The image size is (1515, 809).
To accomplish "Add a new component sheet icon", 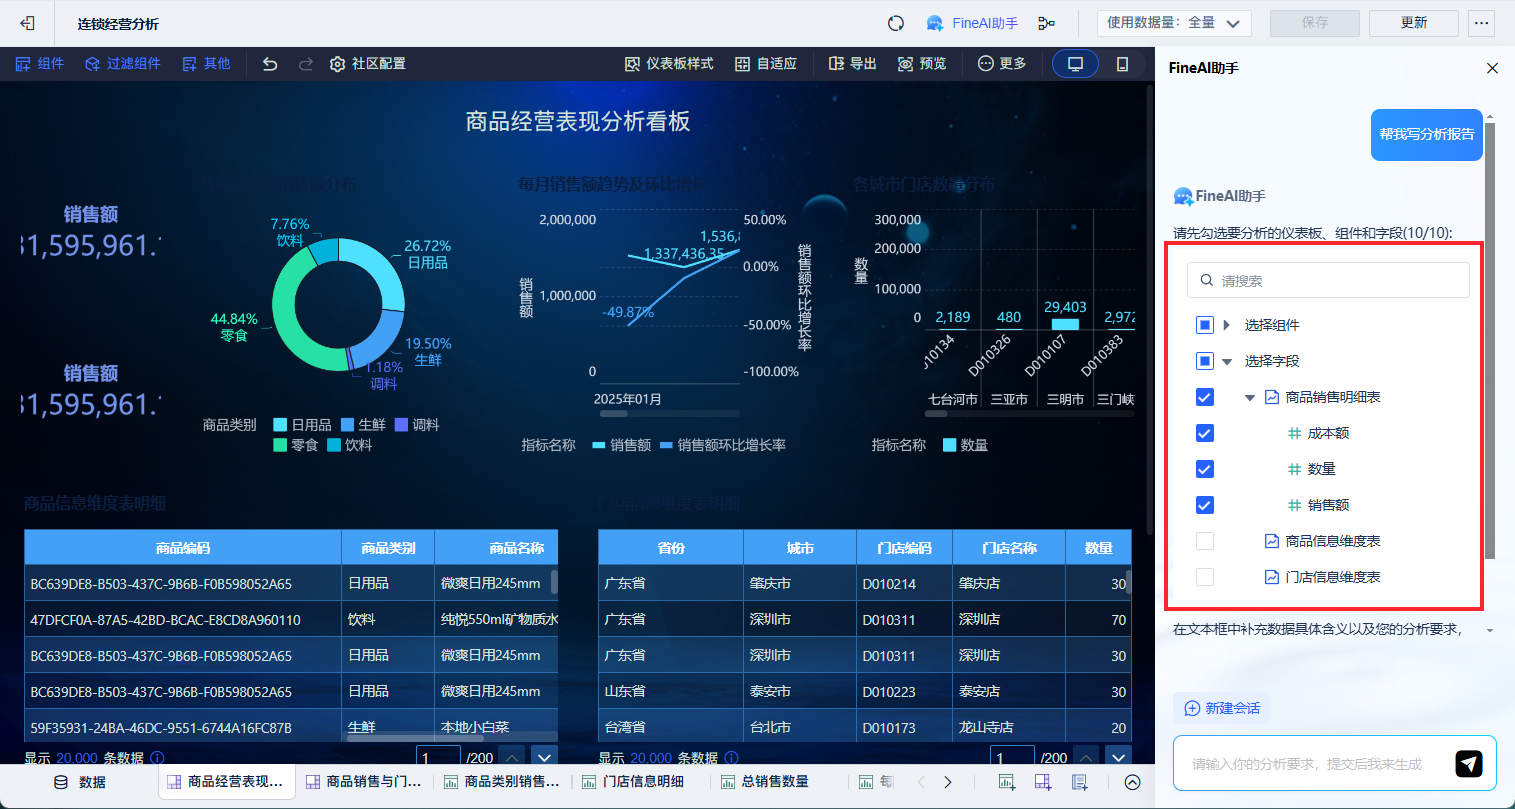I will point(1007,782).
